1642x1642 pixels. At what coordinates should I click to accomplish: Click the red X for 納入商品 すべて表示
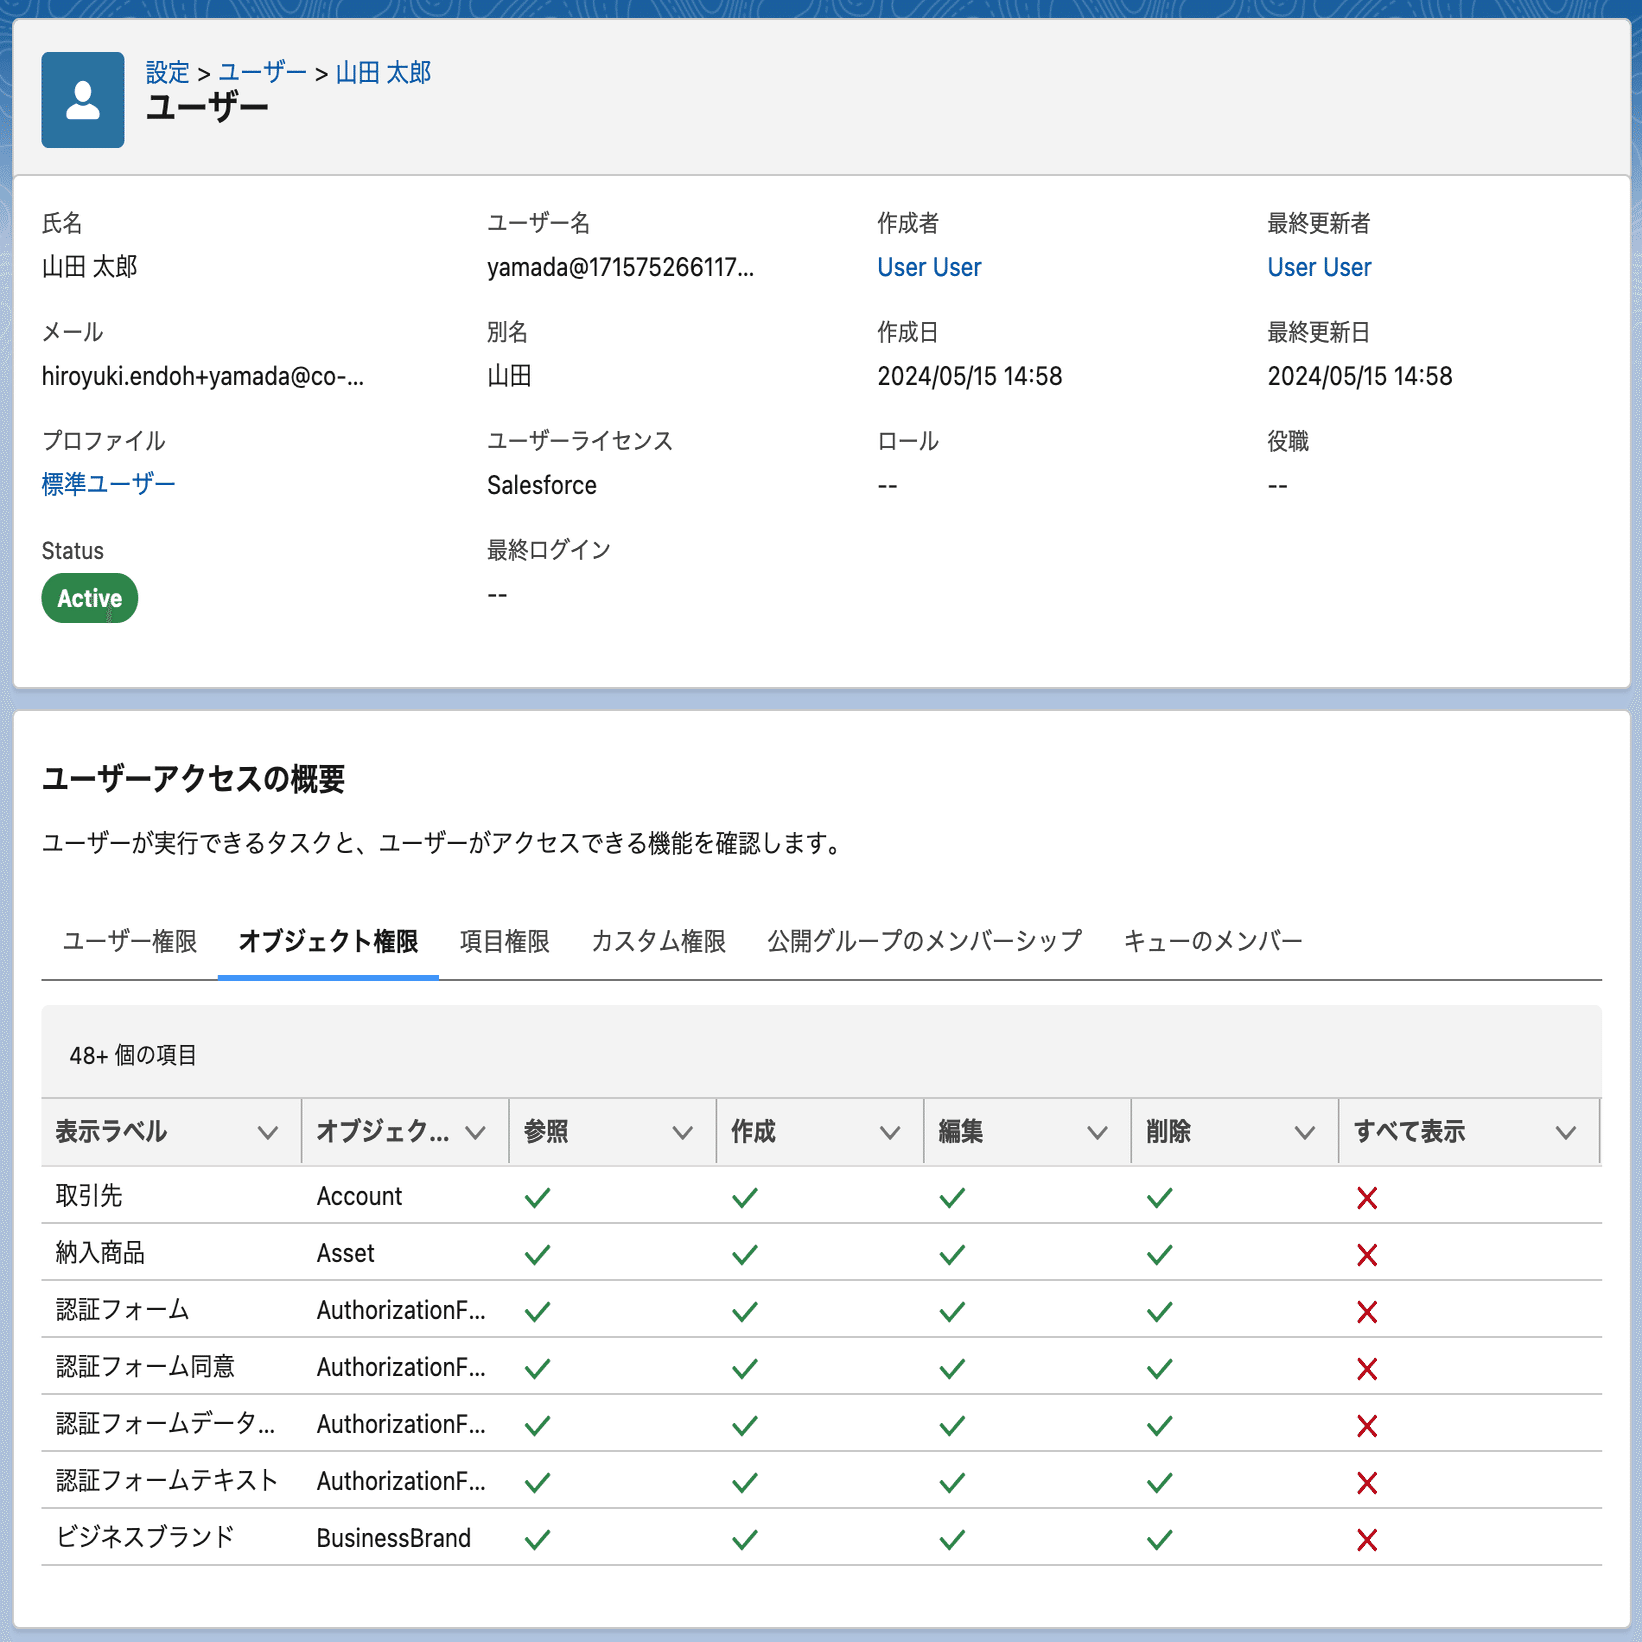tap(1368, 1253)
